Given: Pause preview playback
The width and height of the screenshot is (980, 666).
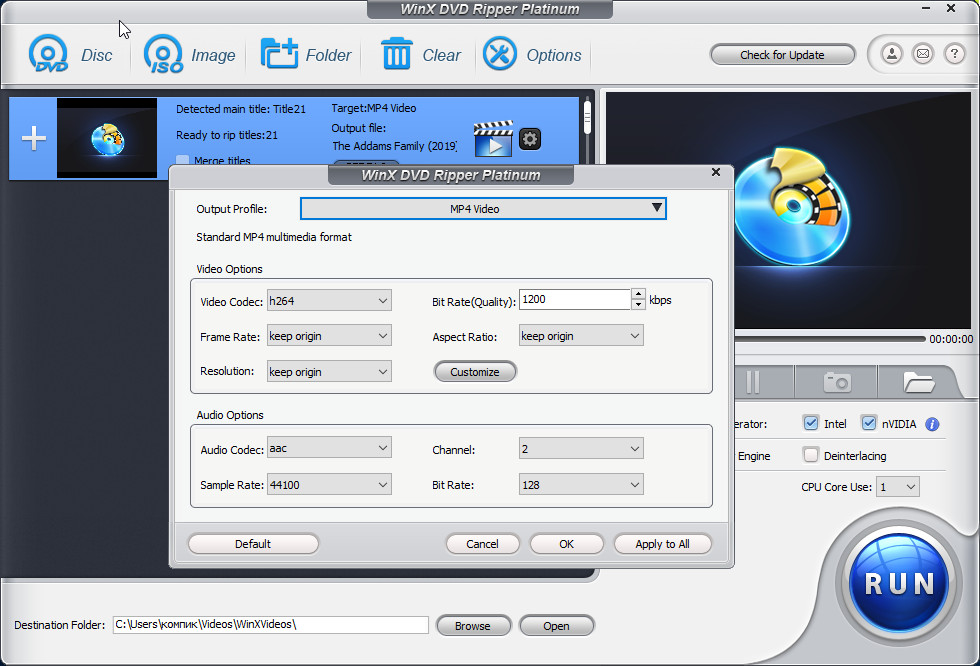Looking at the screenshot, I should click(753, 382).
